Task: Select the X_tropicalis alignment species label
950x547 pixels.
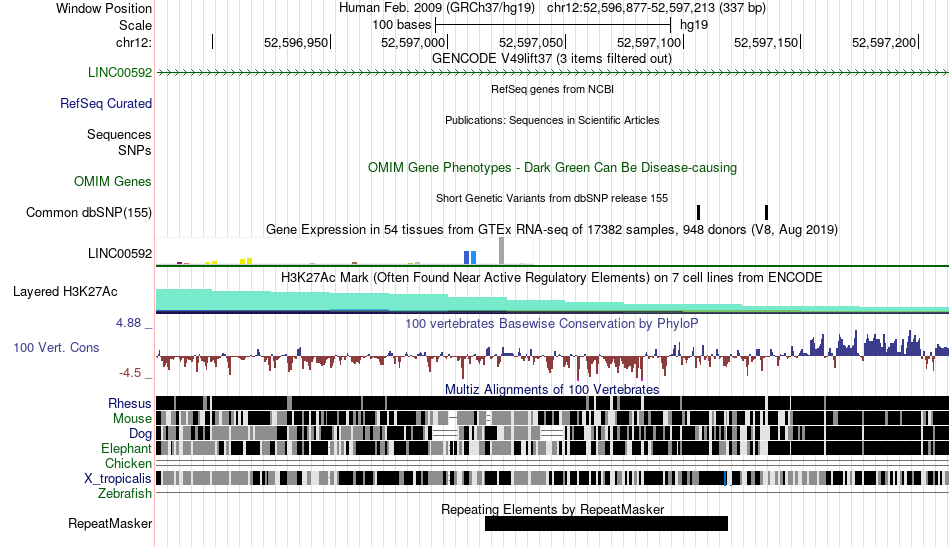Action: (x=118, y=479)
